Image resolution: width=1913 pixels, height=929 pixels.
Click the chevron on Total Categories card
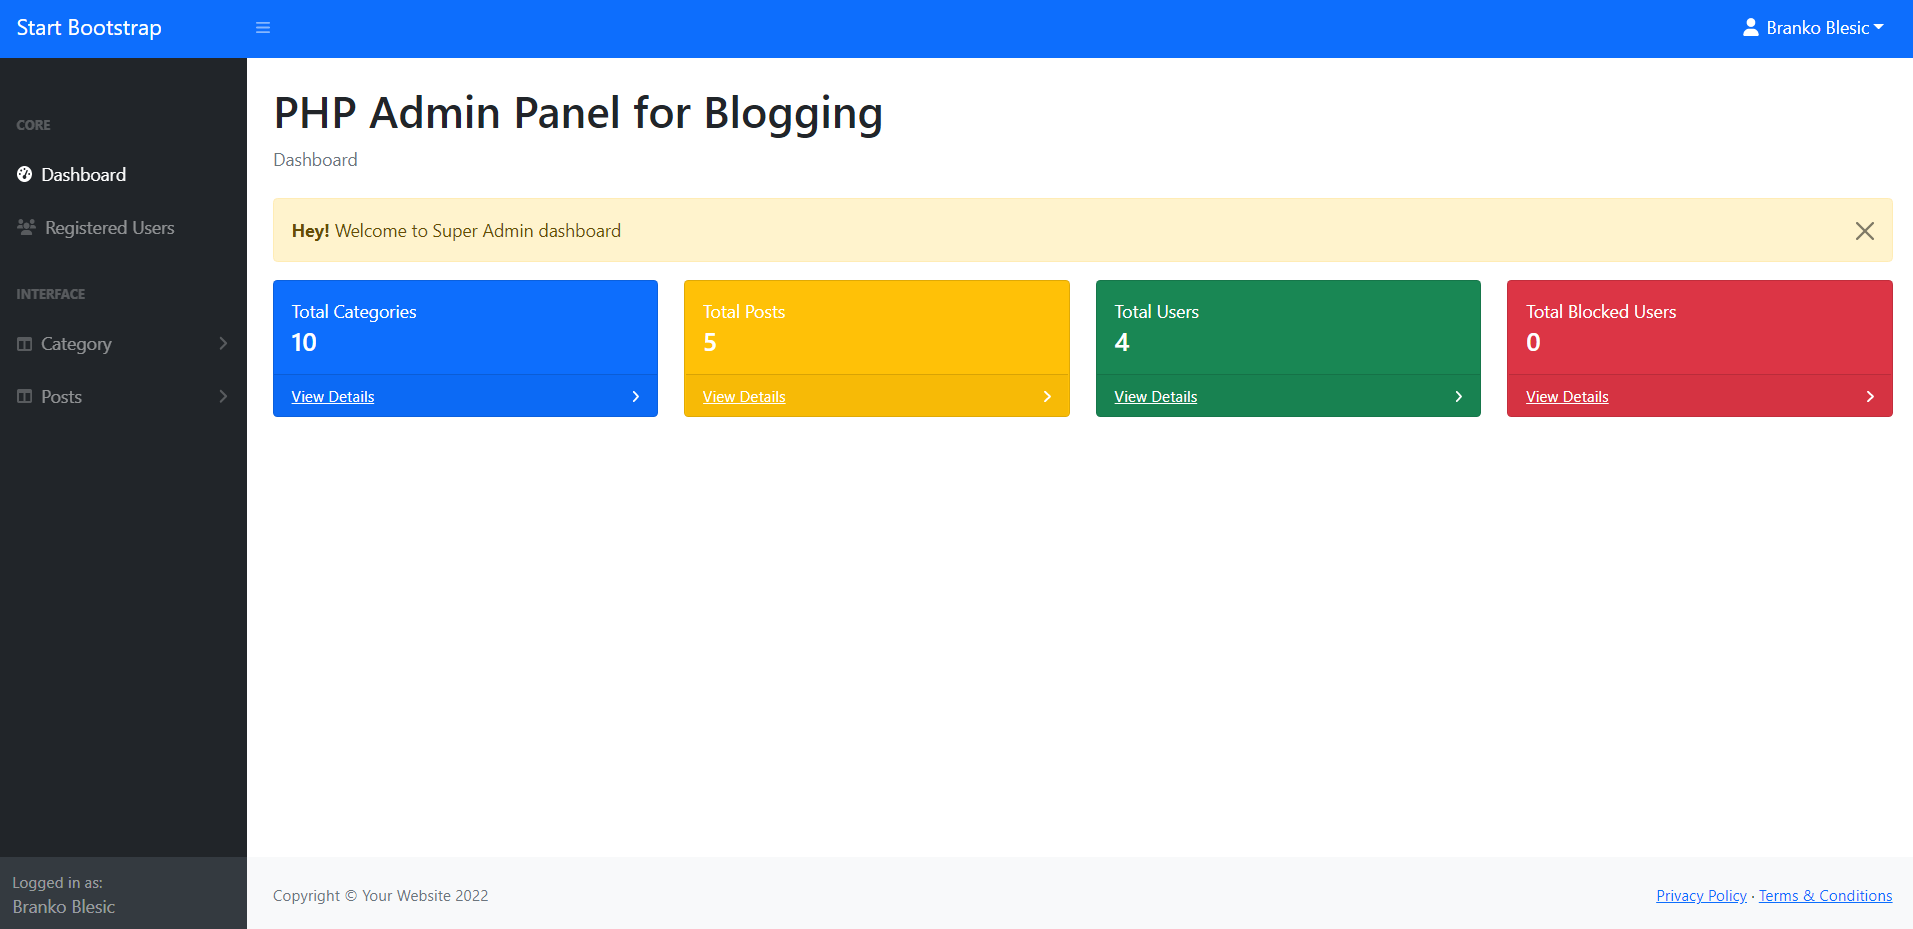pos(635,396)
